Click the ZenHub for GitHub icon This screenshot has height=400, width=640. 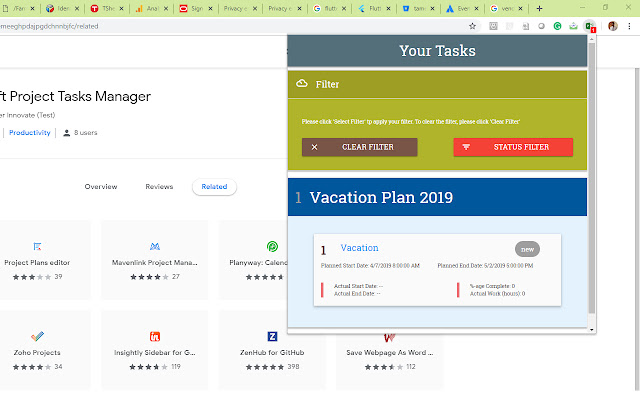click(x=272, y=336)
